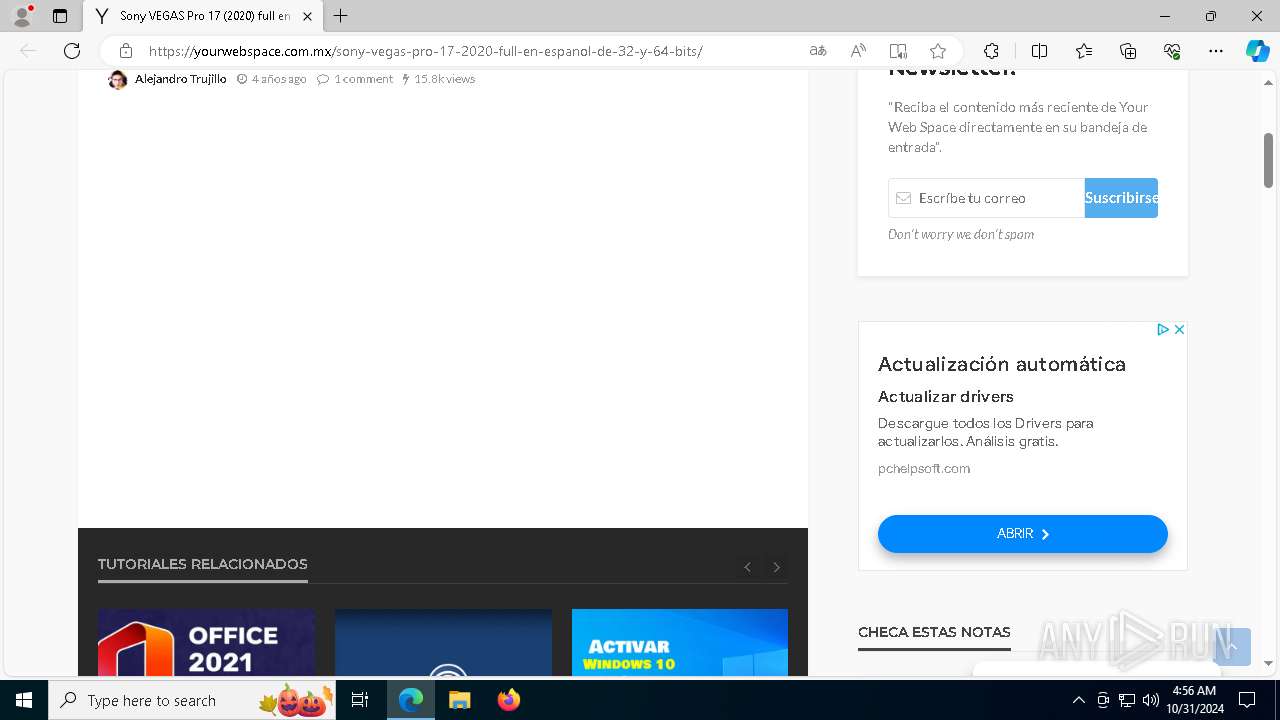Show next related tutorials

pos(776,567)
